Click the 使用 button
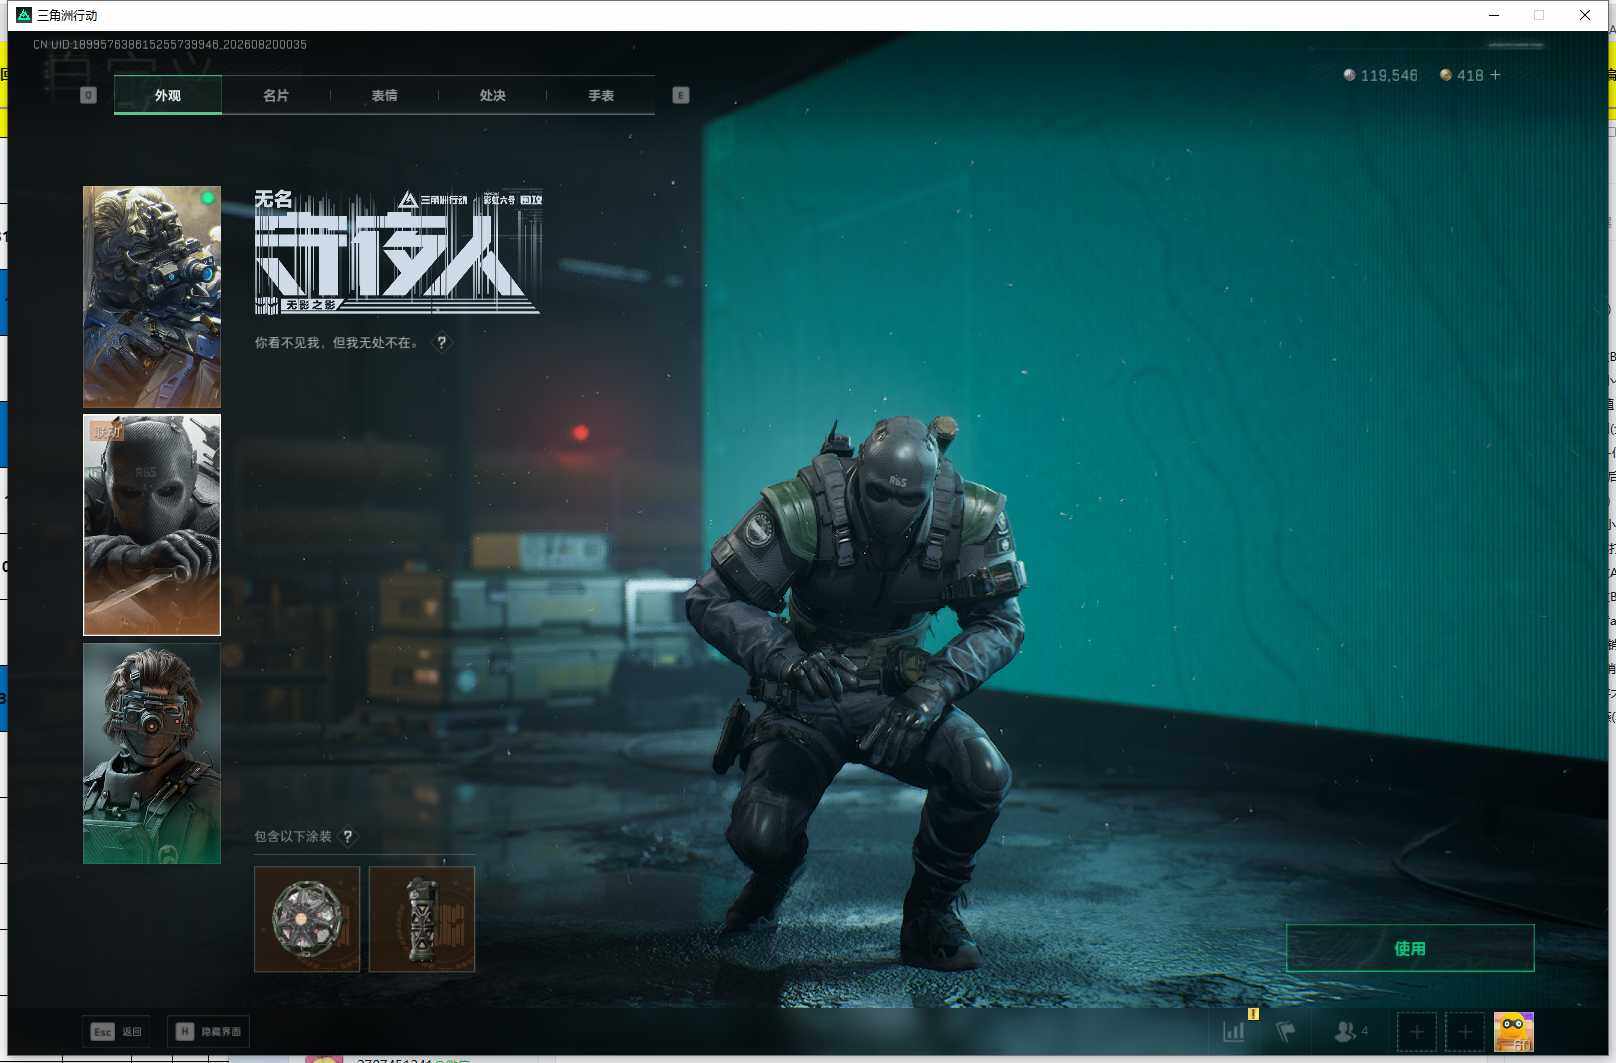Screen dimensions: 1616x1063 coord(1410,948)
